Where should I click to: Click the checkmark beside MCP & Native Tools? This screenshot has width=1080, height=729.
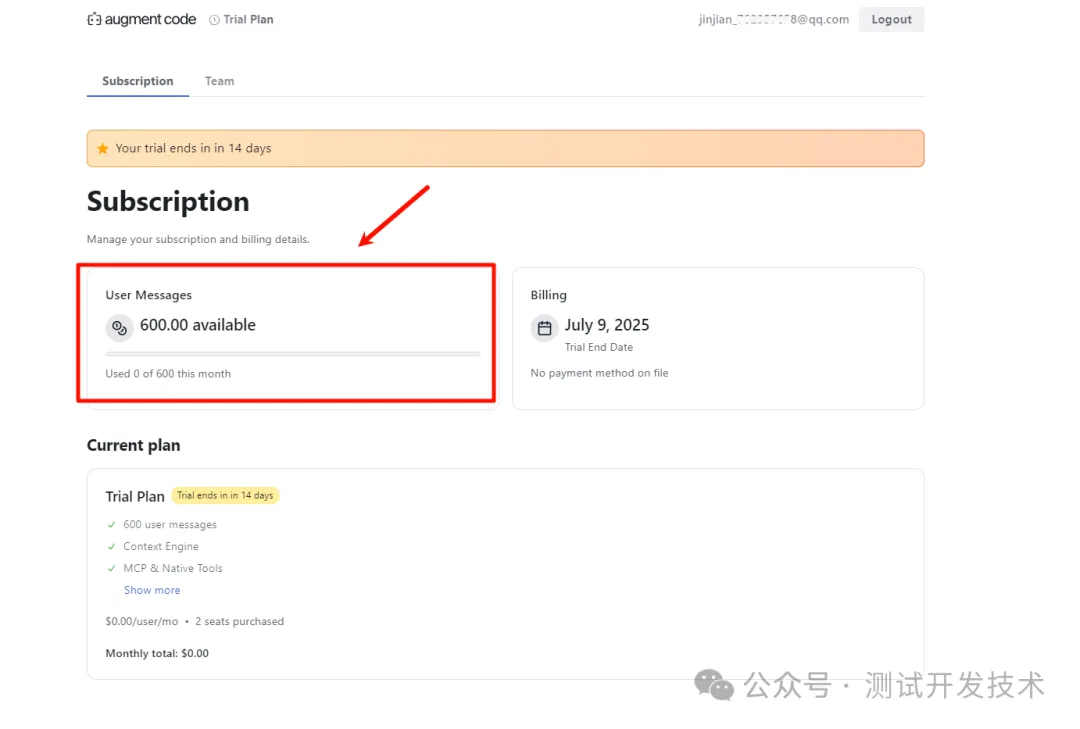[111, 568]
